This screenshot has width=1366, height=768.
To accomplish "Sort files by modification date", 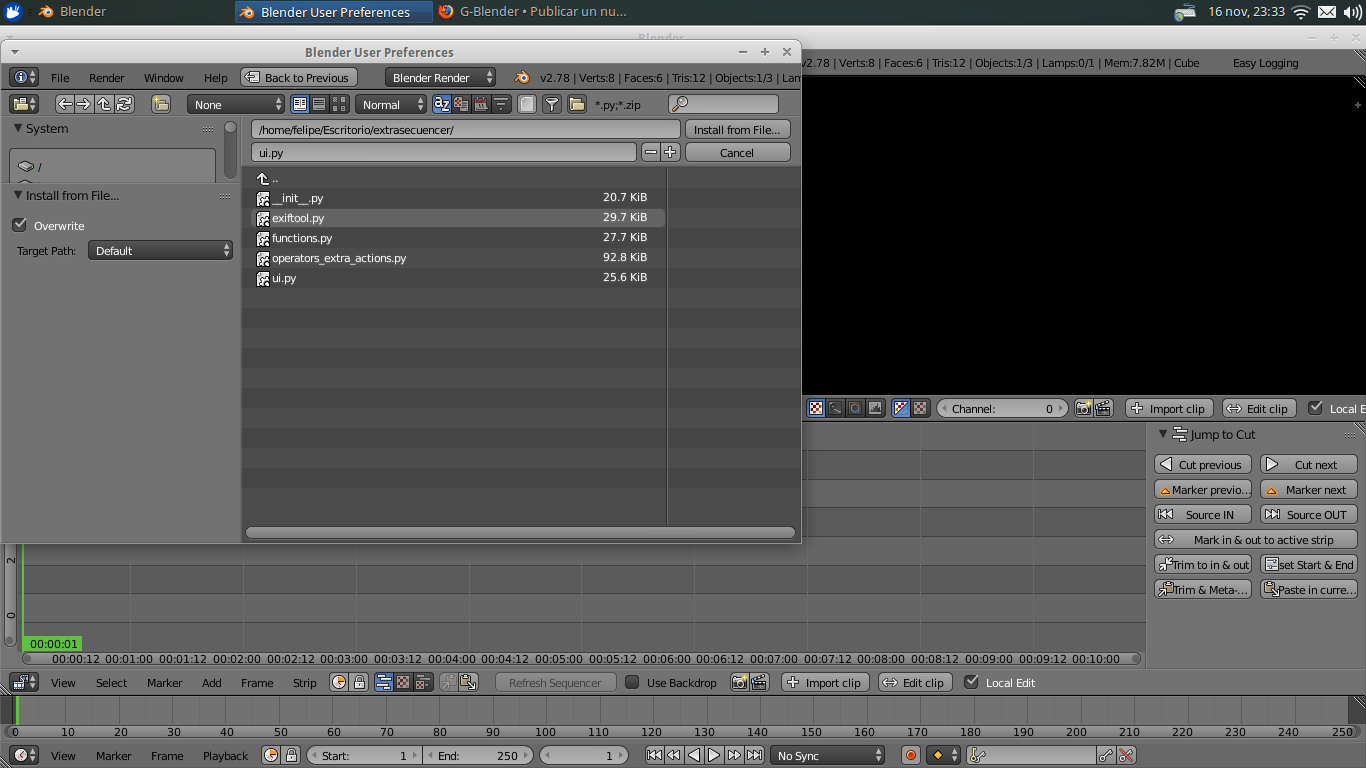I will point(481,104).
